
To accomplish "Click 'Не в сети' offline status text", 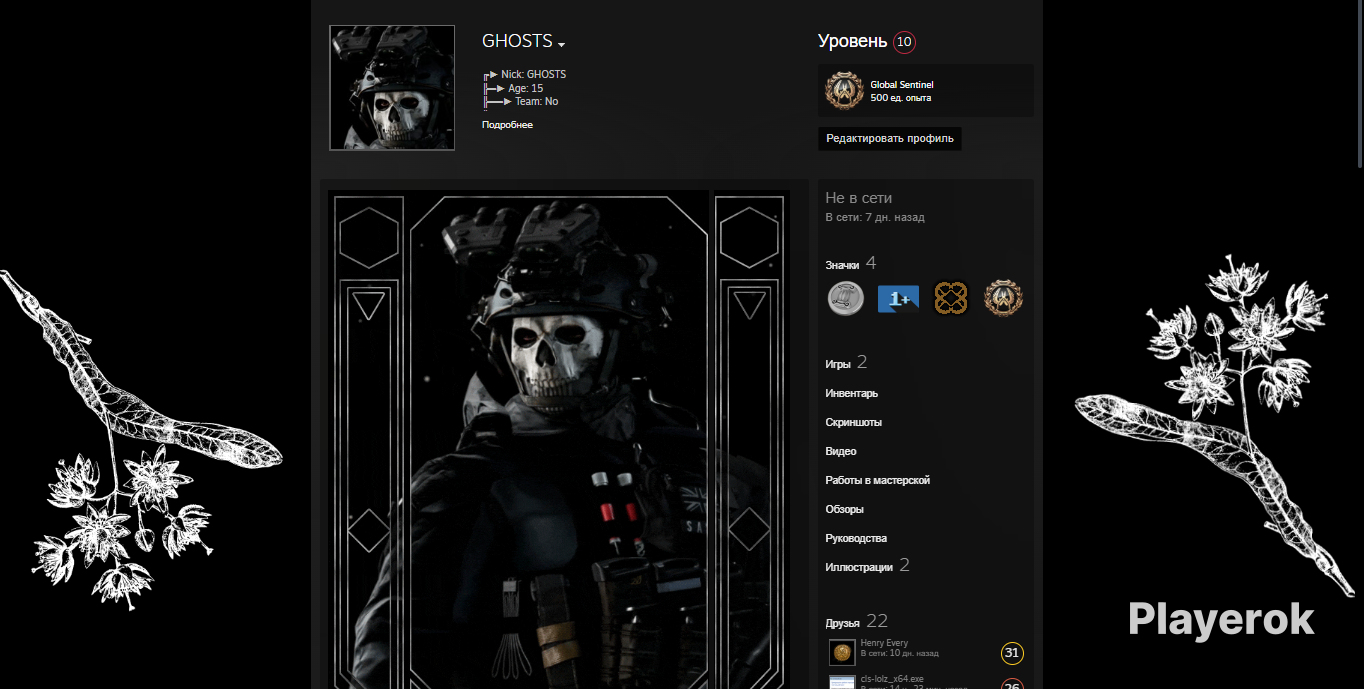I will click(x=858, y=198).
